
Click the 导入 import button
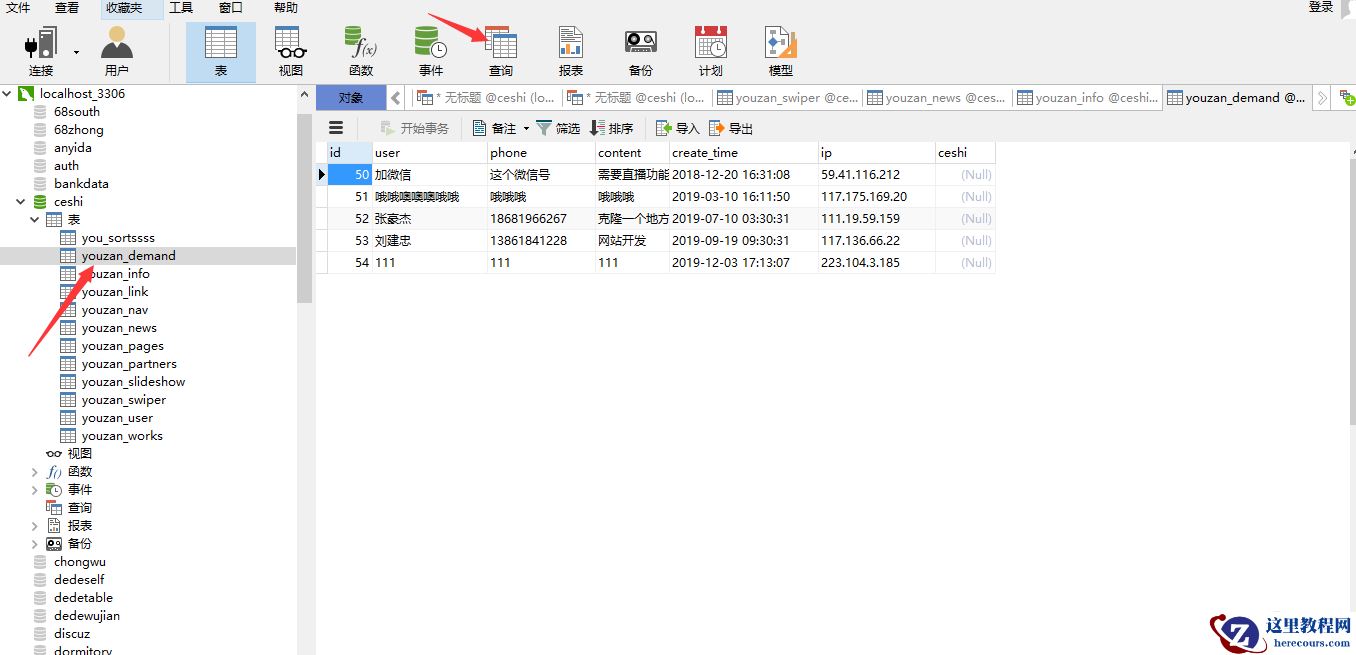(678, 128)
